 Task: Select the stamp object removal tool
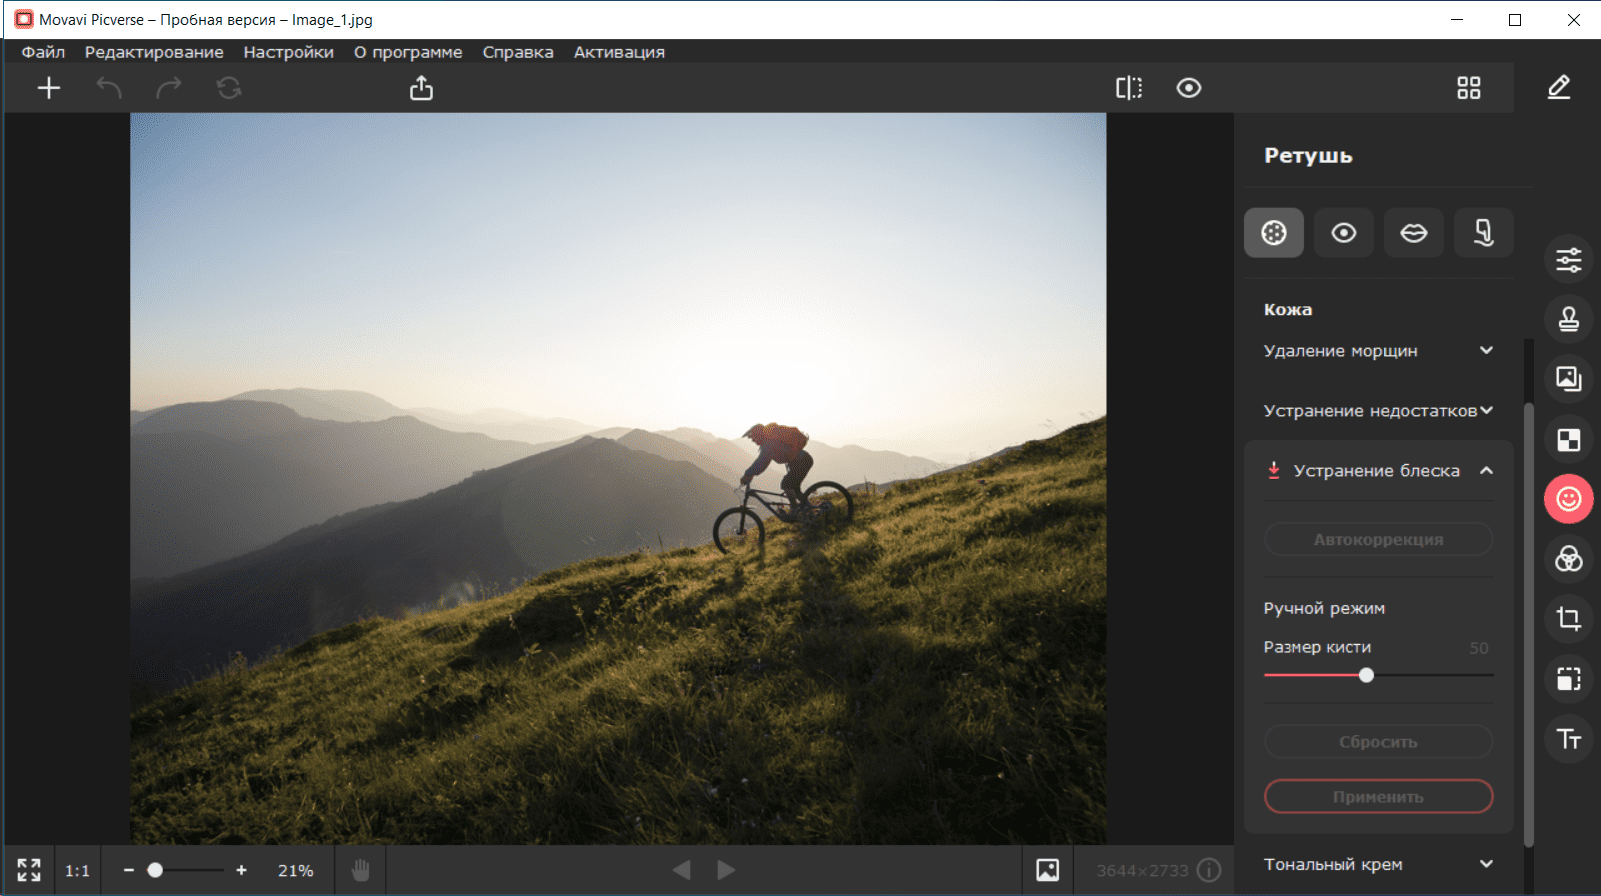[x=1568, y=319]
